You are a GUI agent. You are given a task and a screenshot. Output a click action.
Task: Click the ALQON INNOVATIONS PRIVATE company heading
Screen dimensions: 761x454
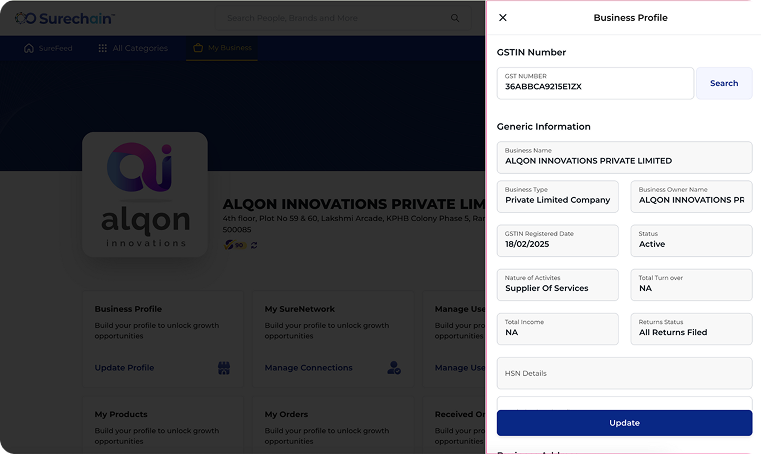coord(353,204)
